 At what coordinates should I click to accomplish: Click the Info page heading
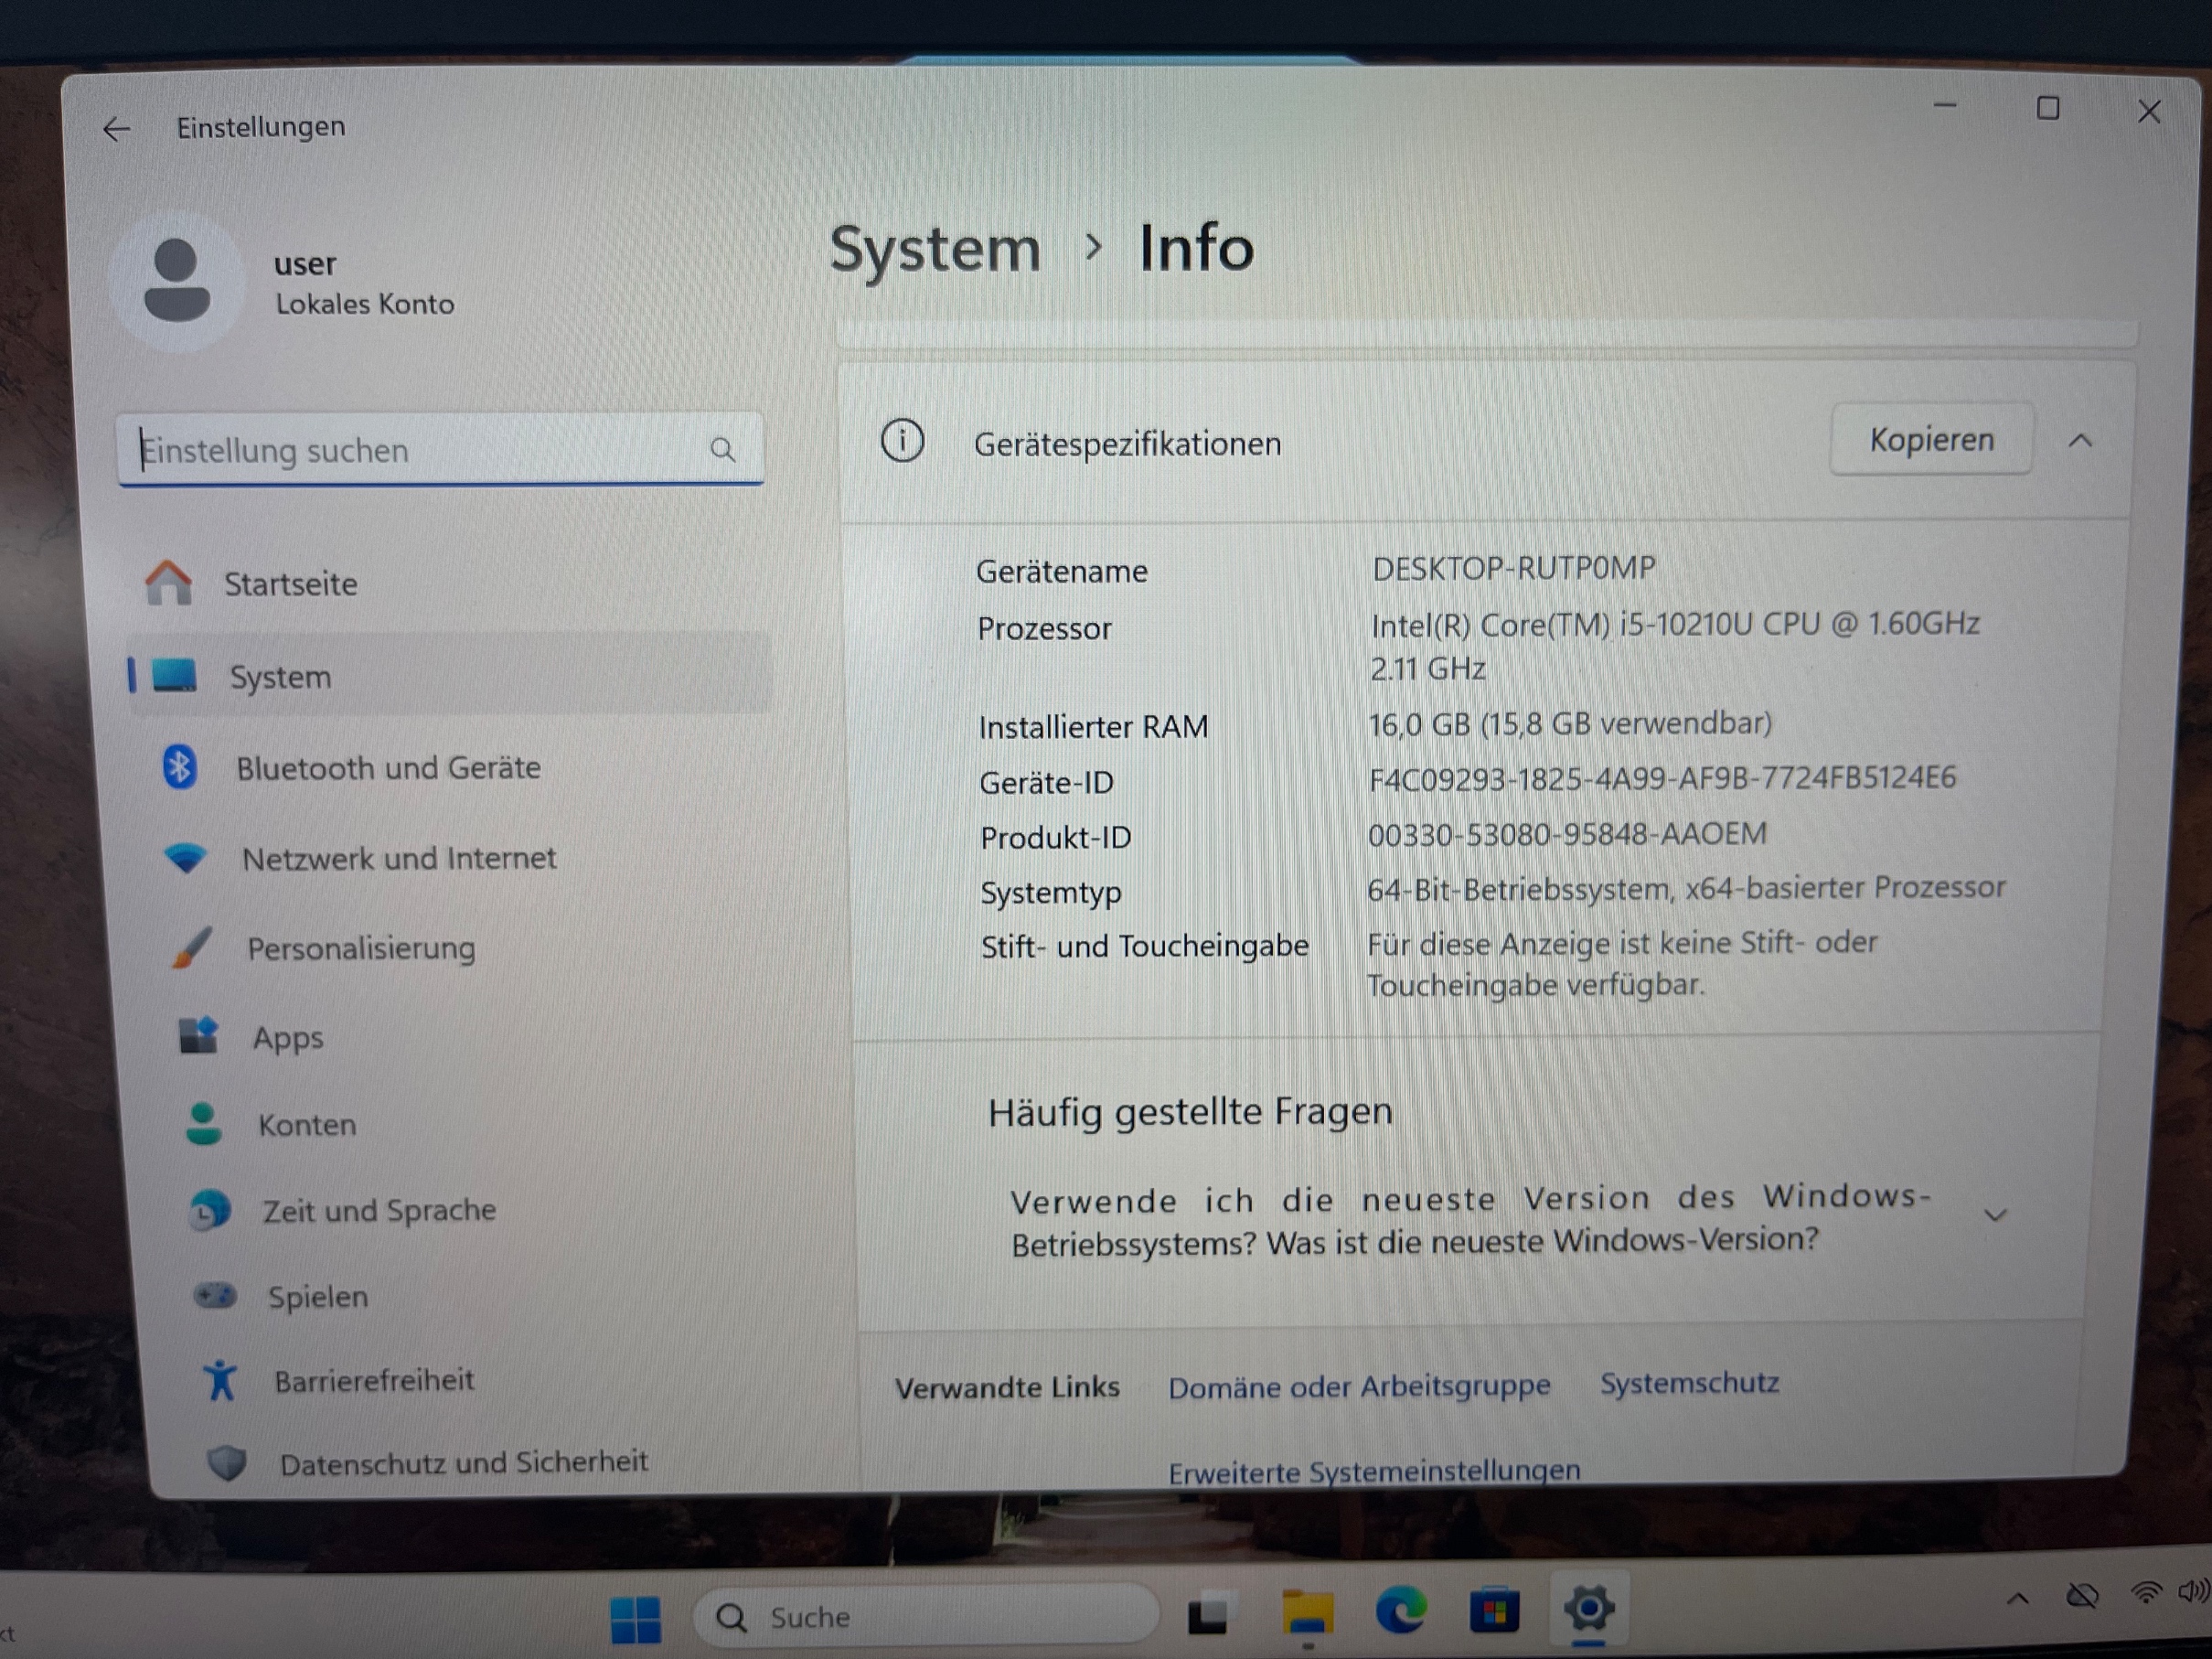pos(1196,247)
